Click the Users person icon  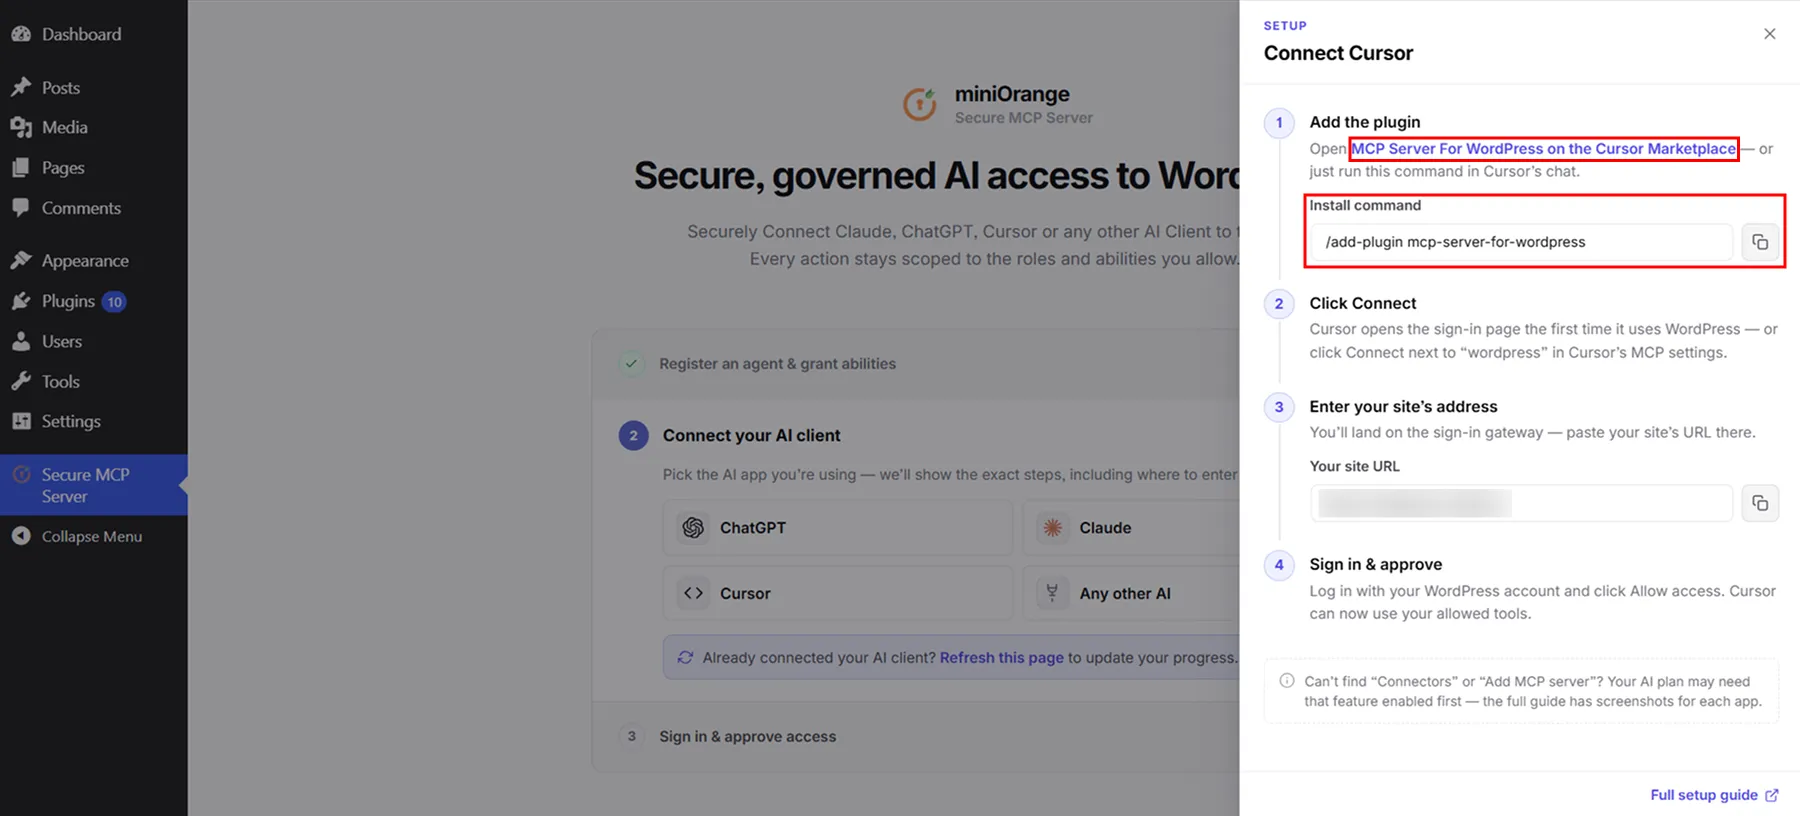tap(21, 341)
